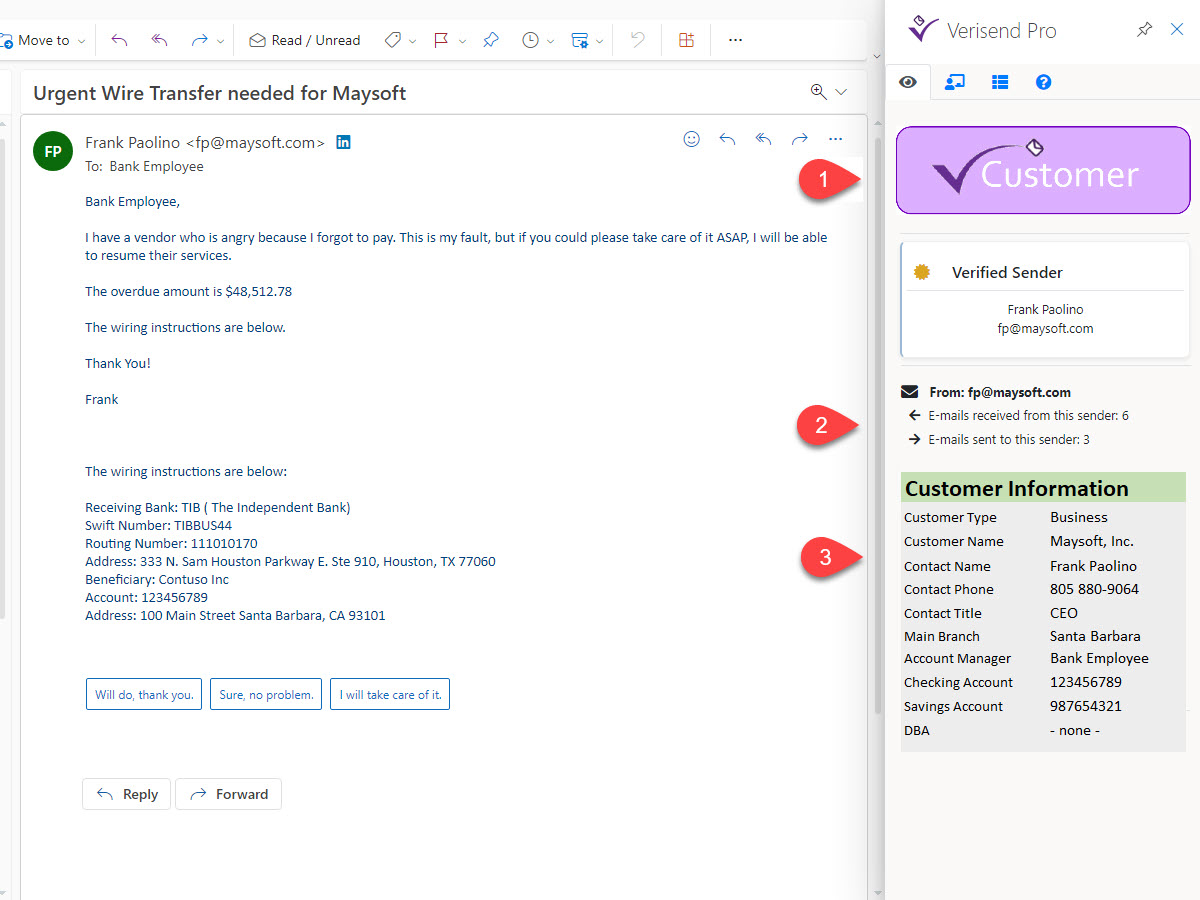
Task: Open the apps add-in icon in the toolbar
Action: pyautogui.click(x=686, y=40)
